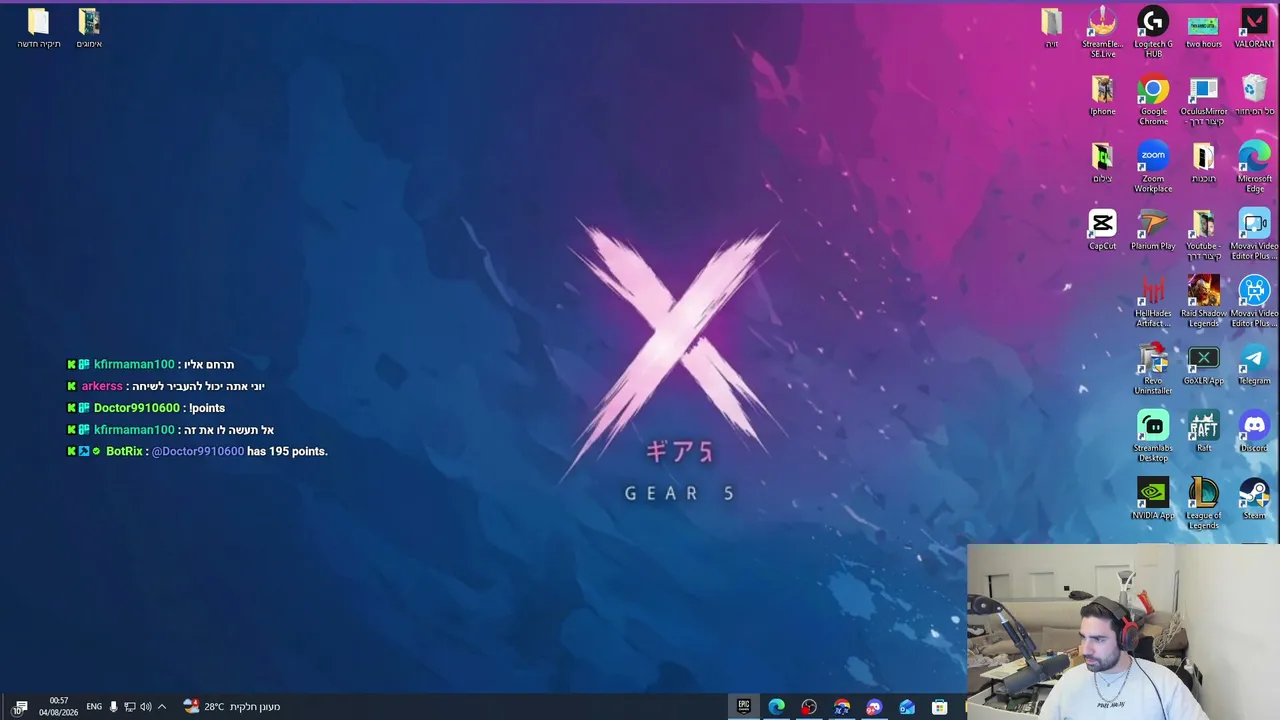
Task: Select the Raid Shadow Legends icon
Action: tap(1203, 301)
